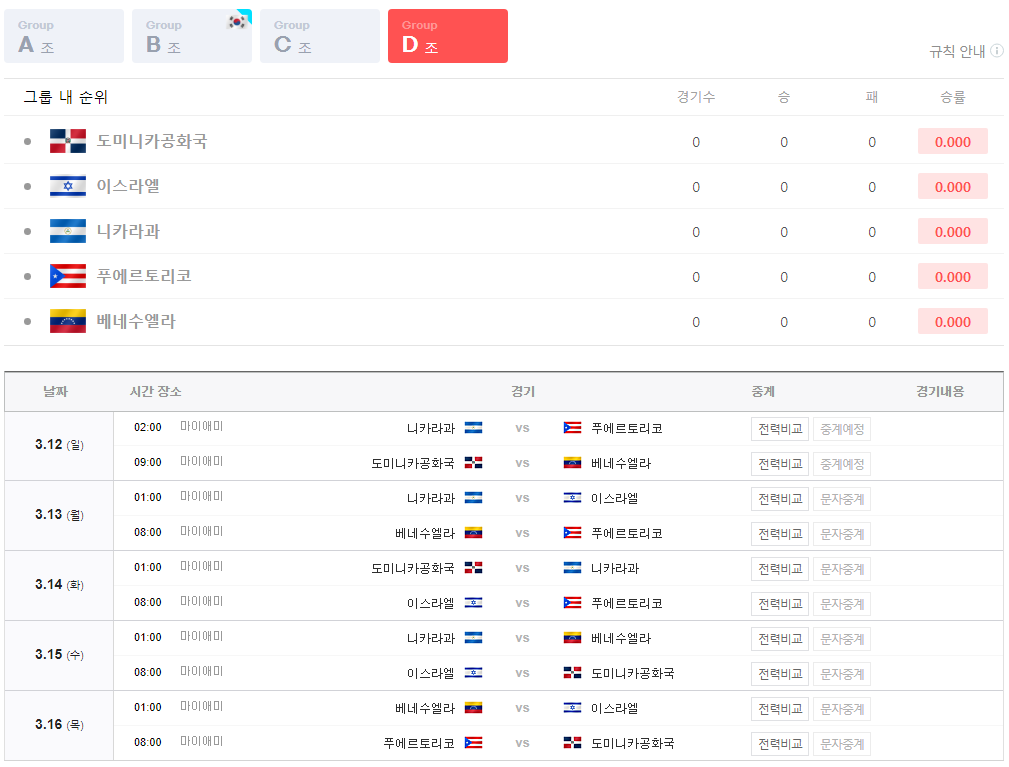The height and width of the screenshot is (767, 1009).
Task: Click Dominican flag in 3.15 08:00 match
Action: (x=572, y=673)
